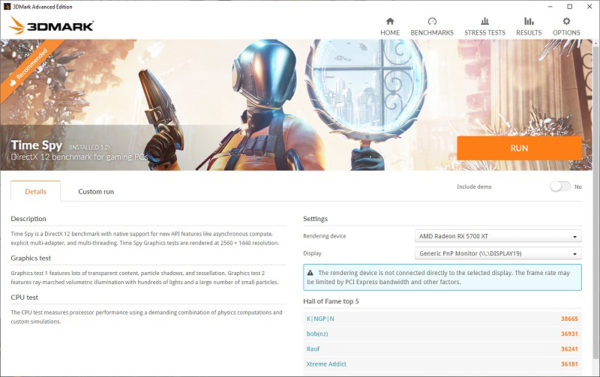Open the Options gear icon
600x377 pixels.
pyautogui.click(x=566, y=21)
